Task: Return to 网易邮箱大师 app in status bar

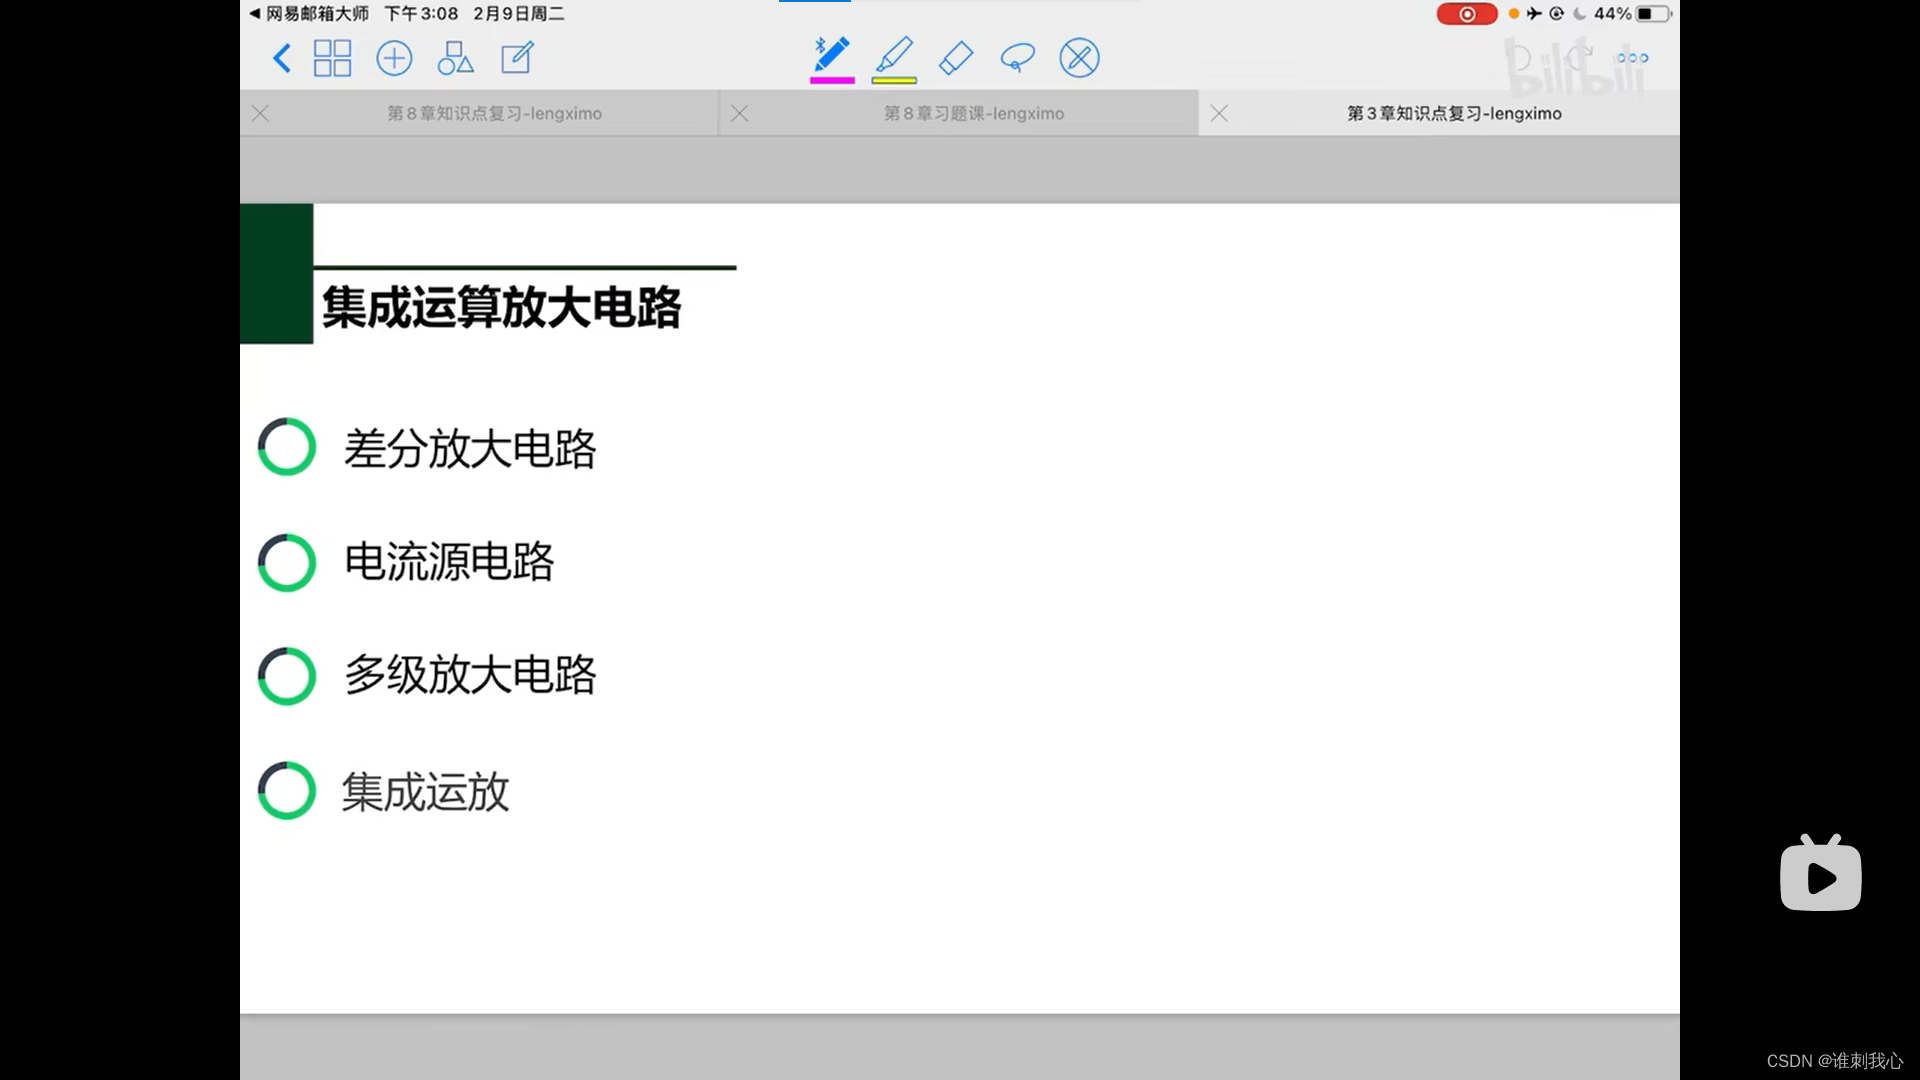Action: [309, 14]
